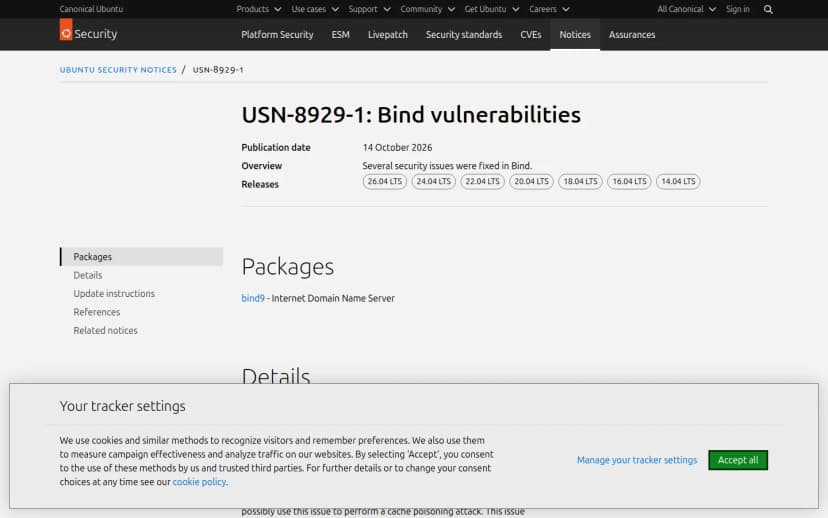Open the Careers dropdown menu
The width and height of the screenshot is (828, 518).
click(x=549, y=9)
